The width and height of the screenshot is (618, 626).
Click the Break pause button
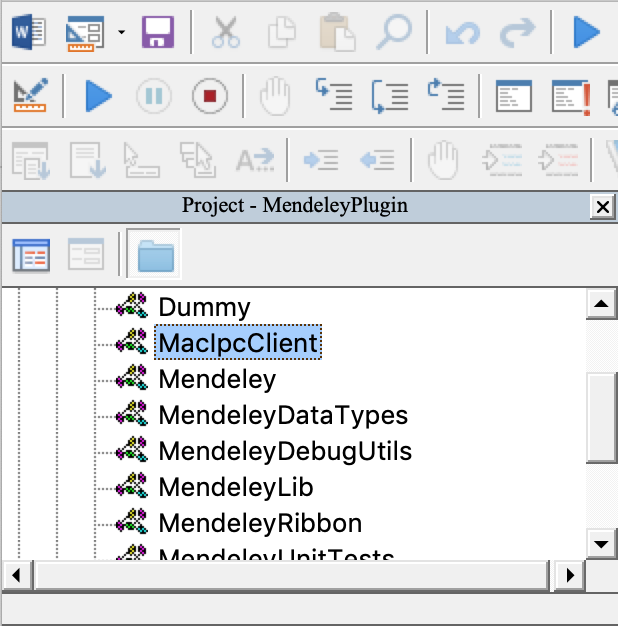154,96
